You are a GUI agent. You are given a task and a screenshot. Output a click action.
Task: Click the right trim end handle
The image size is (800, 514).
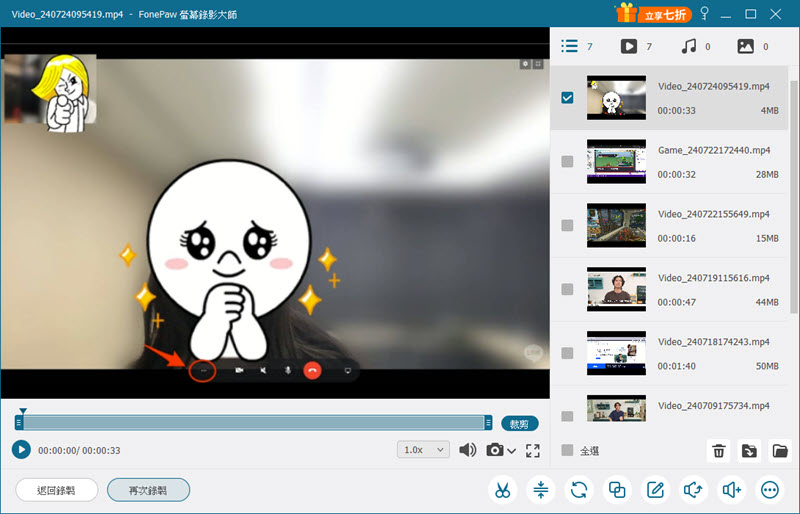(x=488, y=422)
